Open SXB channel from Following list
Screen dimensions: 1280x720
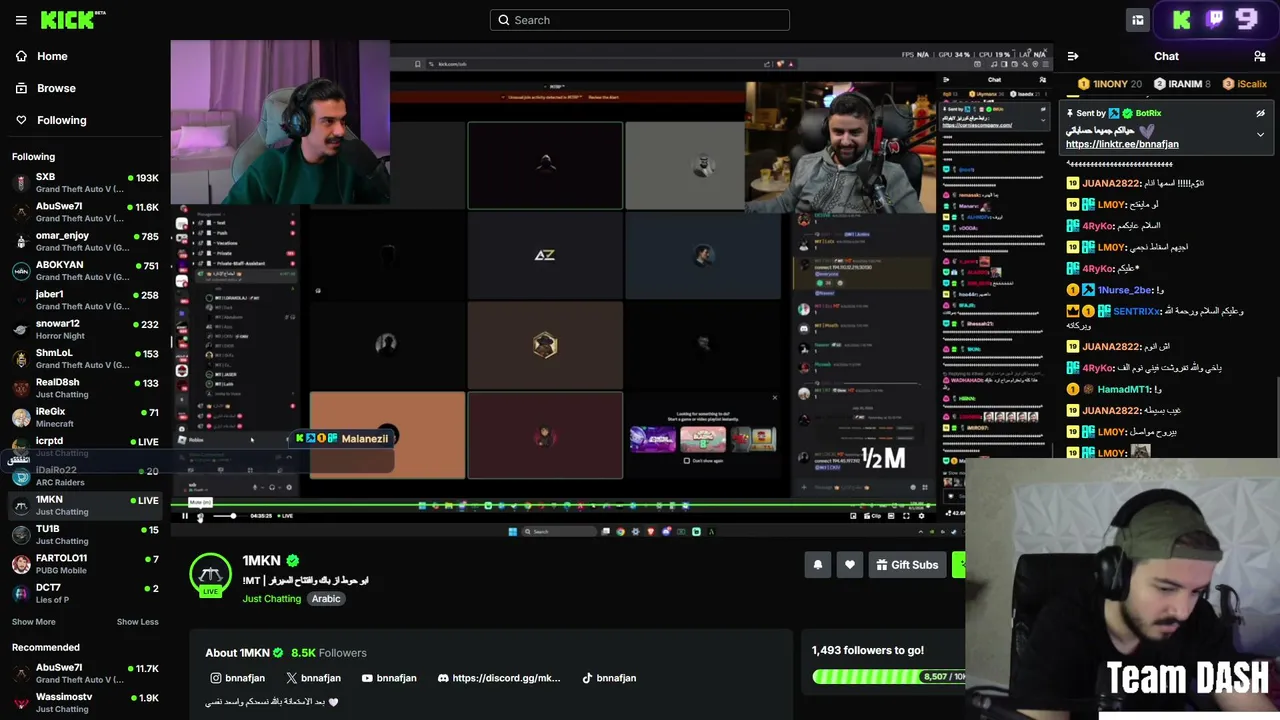[85, 183]
